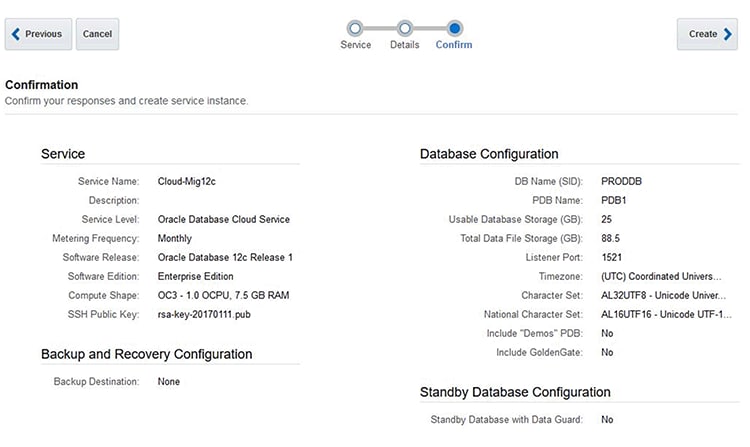The height and width of the screenshot is (447, 750).
Task: Click the Cloud-Mig12c service name value
Action: click(x=188, y=182)
